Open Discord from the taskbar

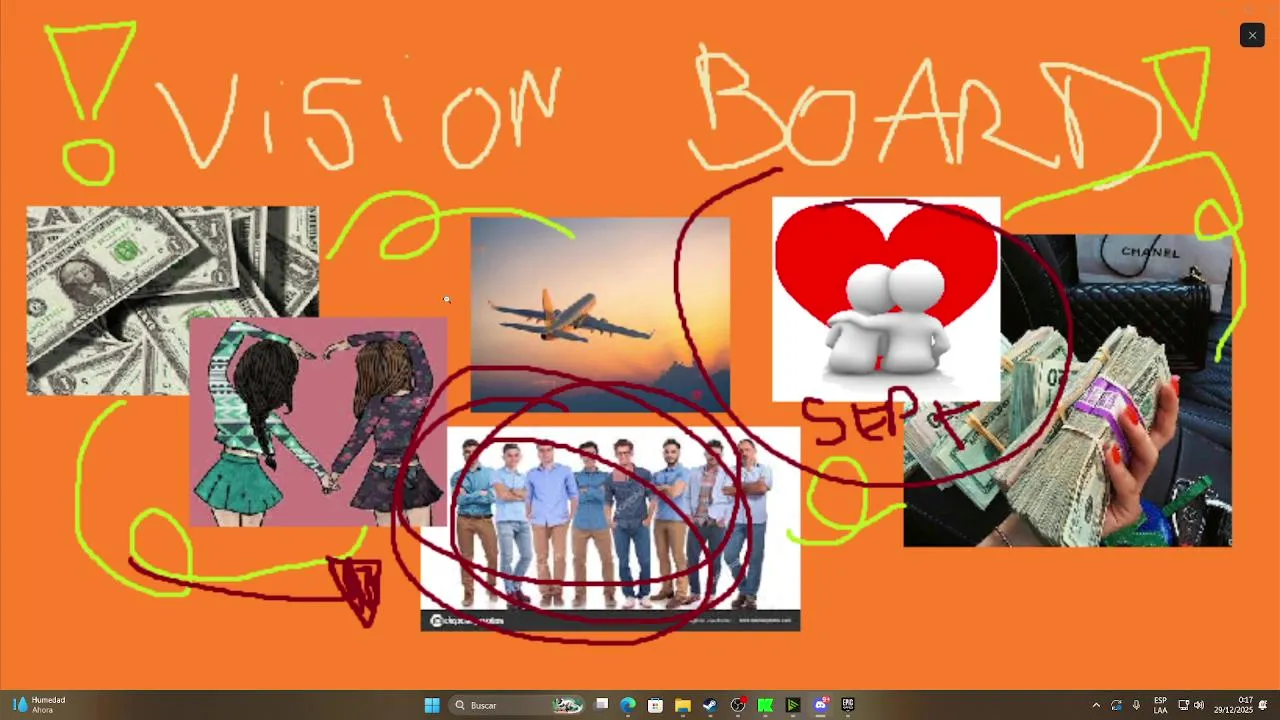[x=821, y=705]
